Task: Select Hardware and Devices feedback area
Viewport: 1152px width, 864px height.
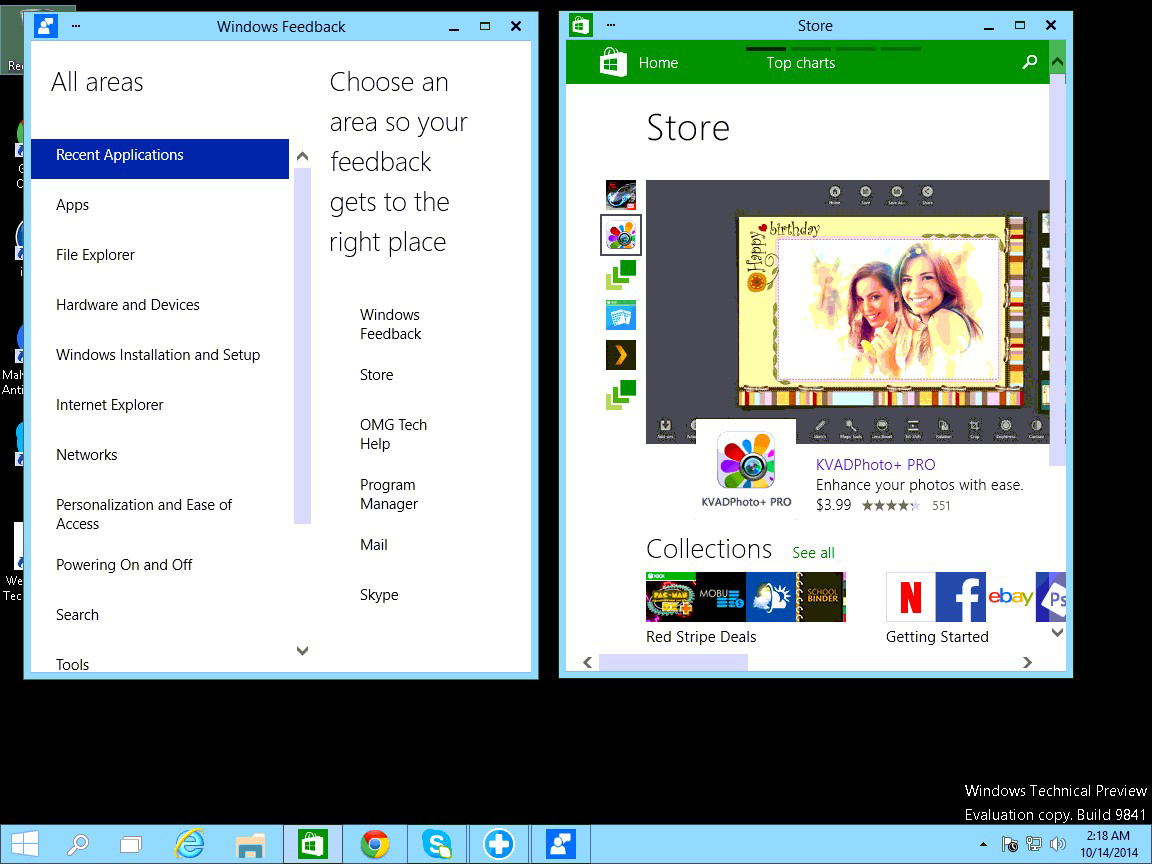Action: [x=128, y=305]
